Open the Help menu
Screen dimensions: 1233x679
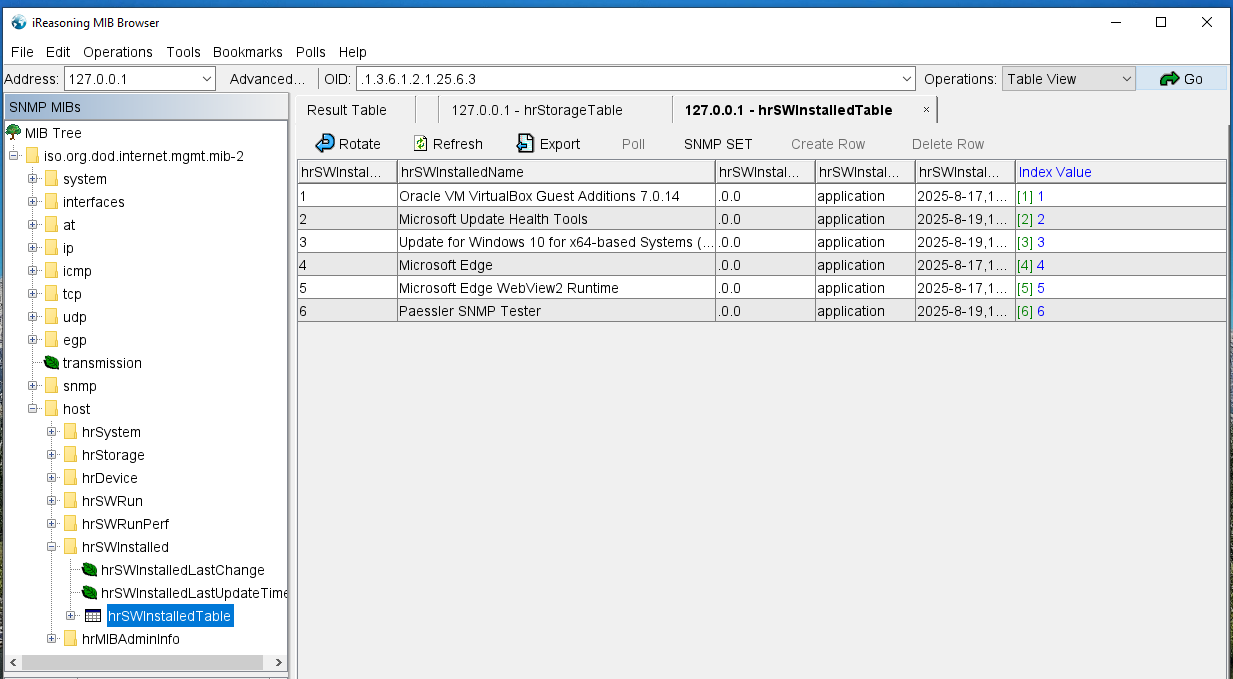(x=353, y=52)
